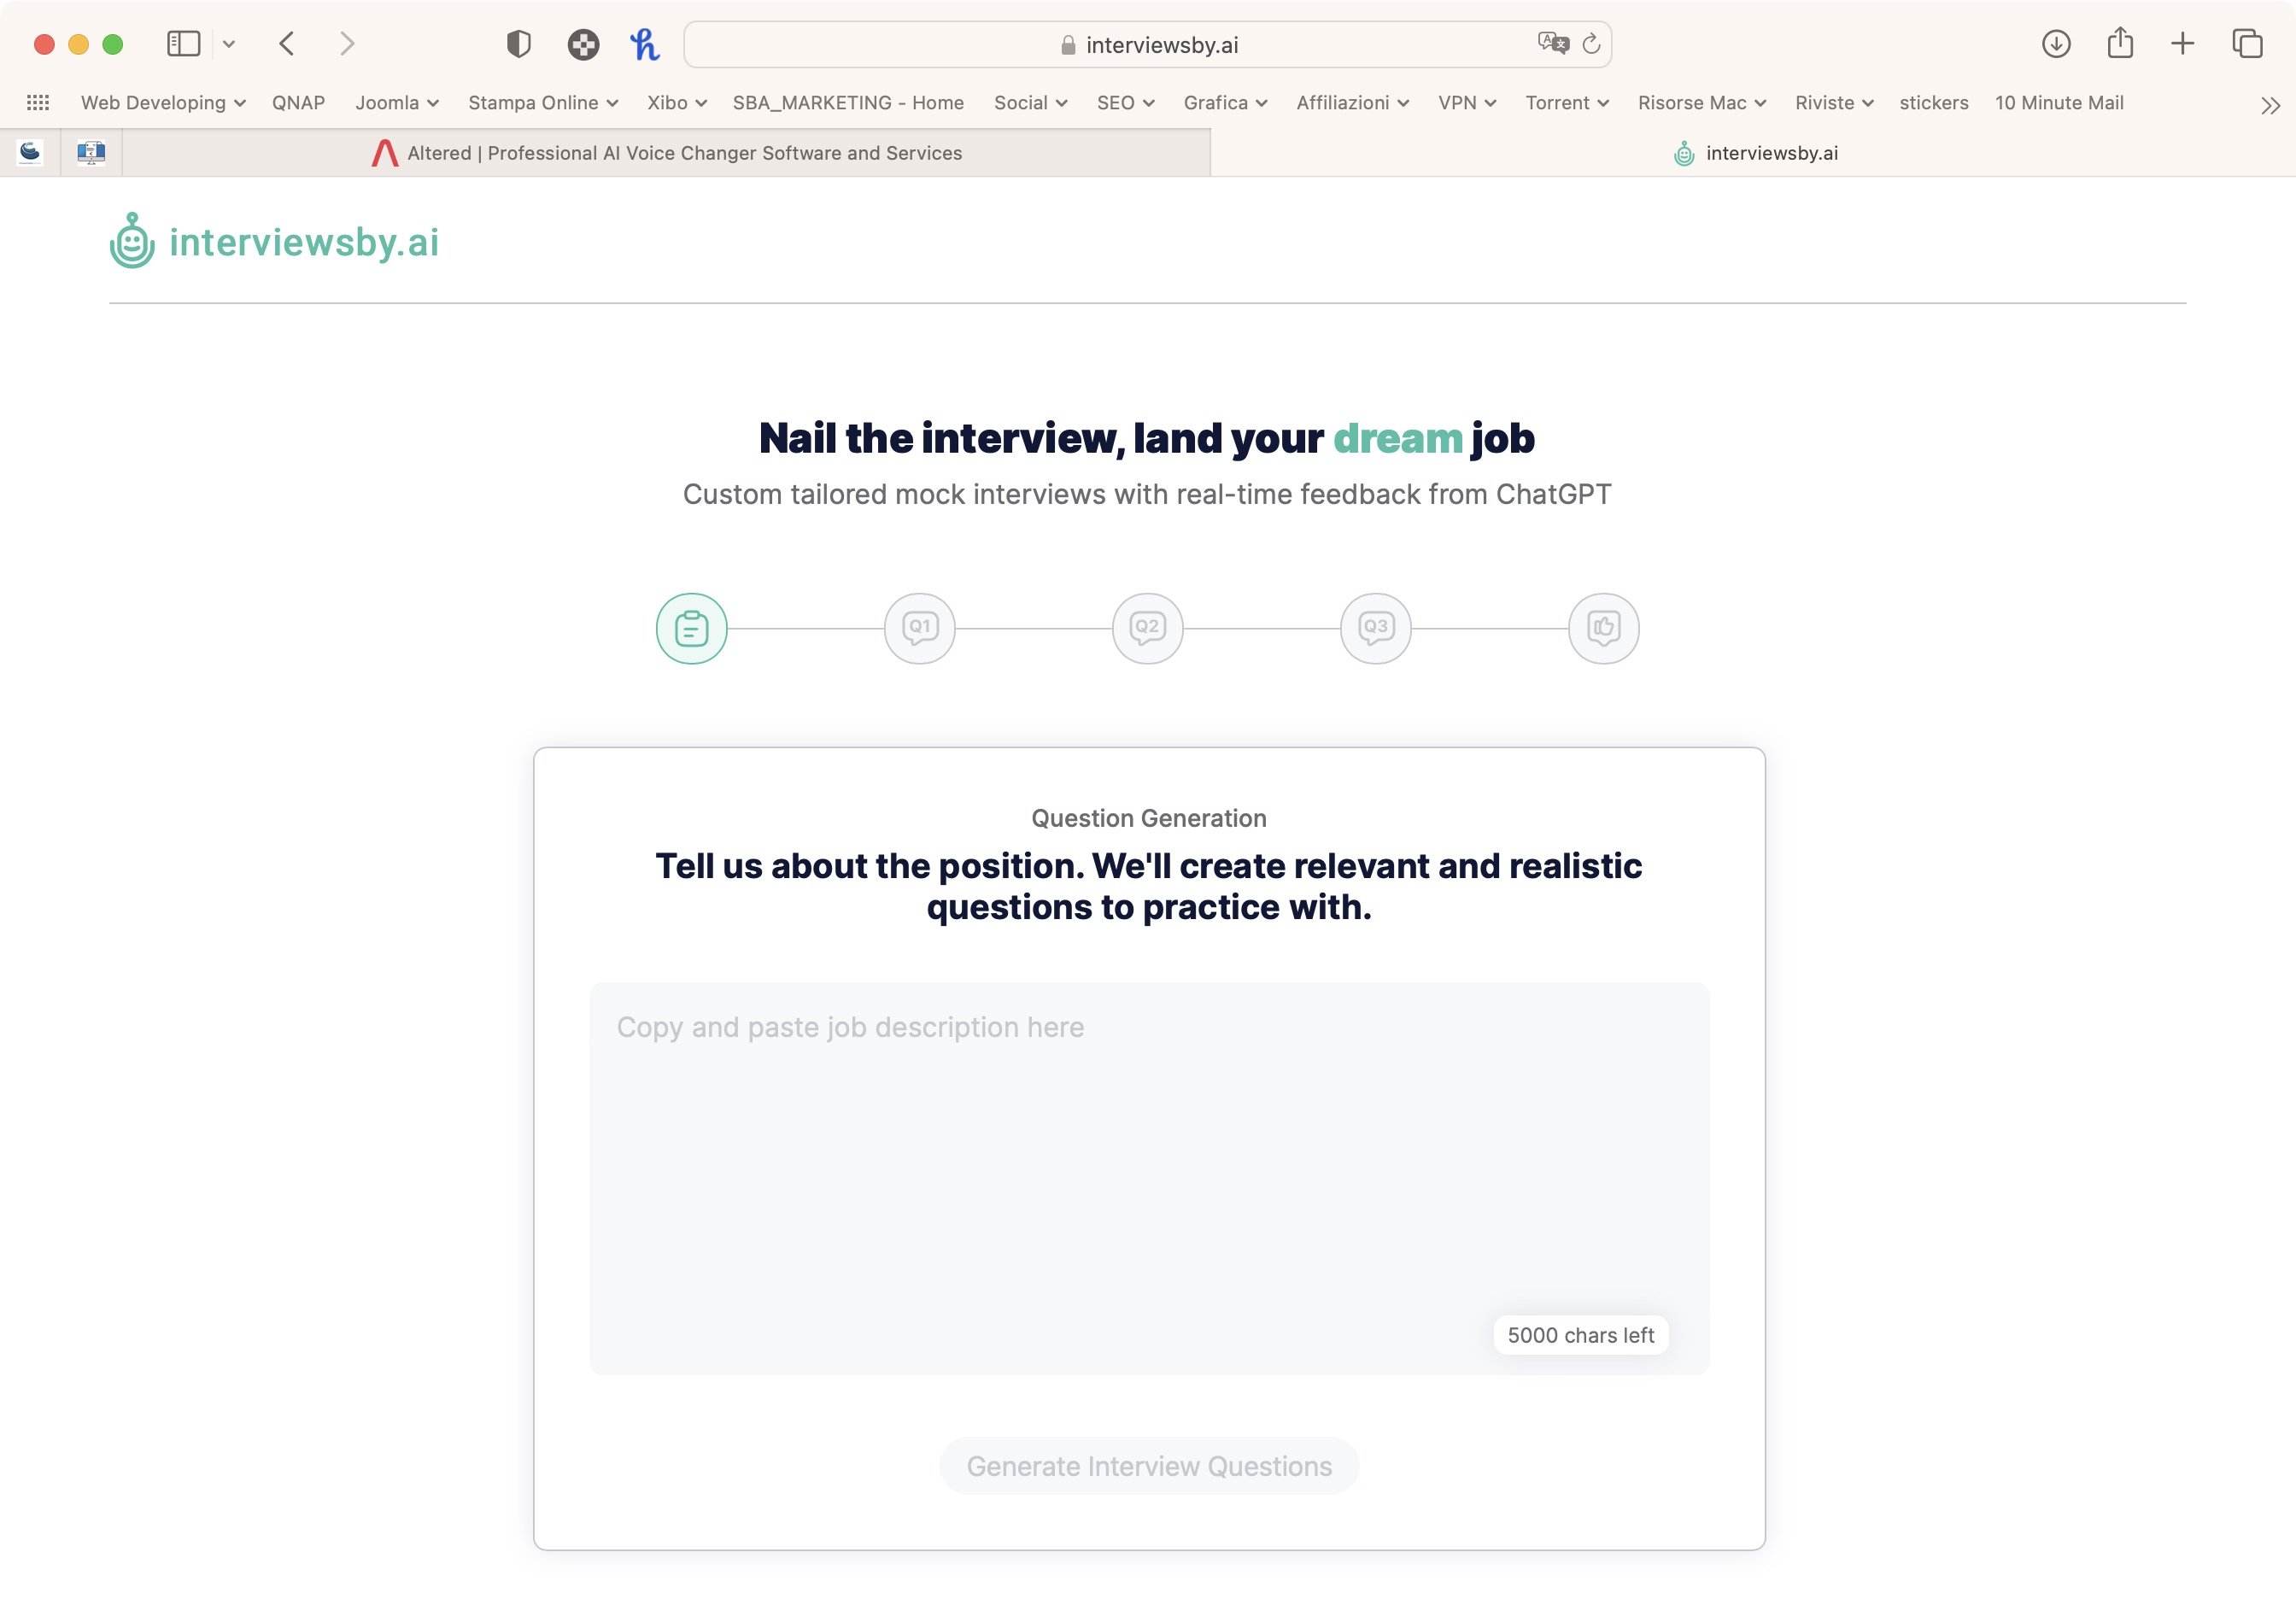
Task: Expand the Affiliazioni bookmarks folder
Action: (1352, 102)
